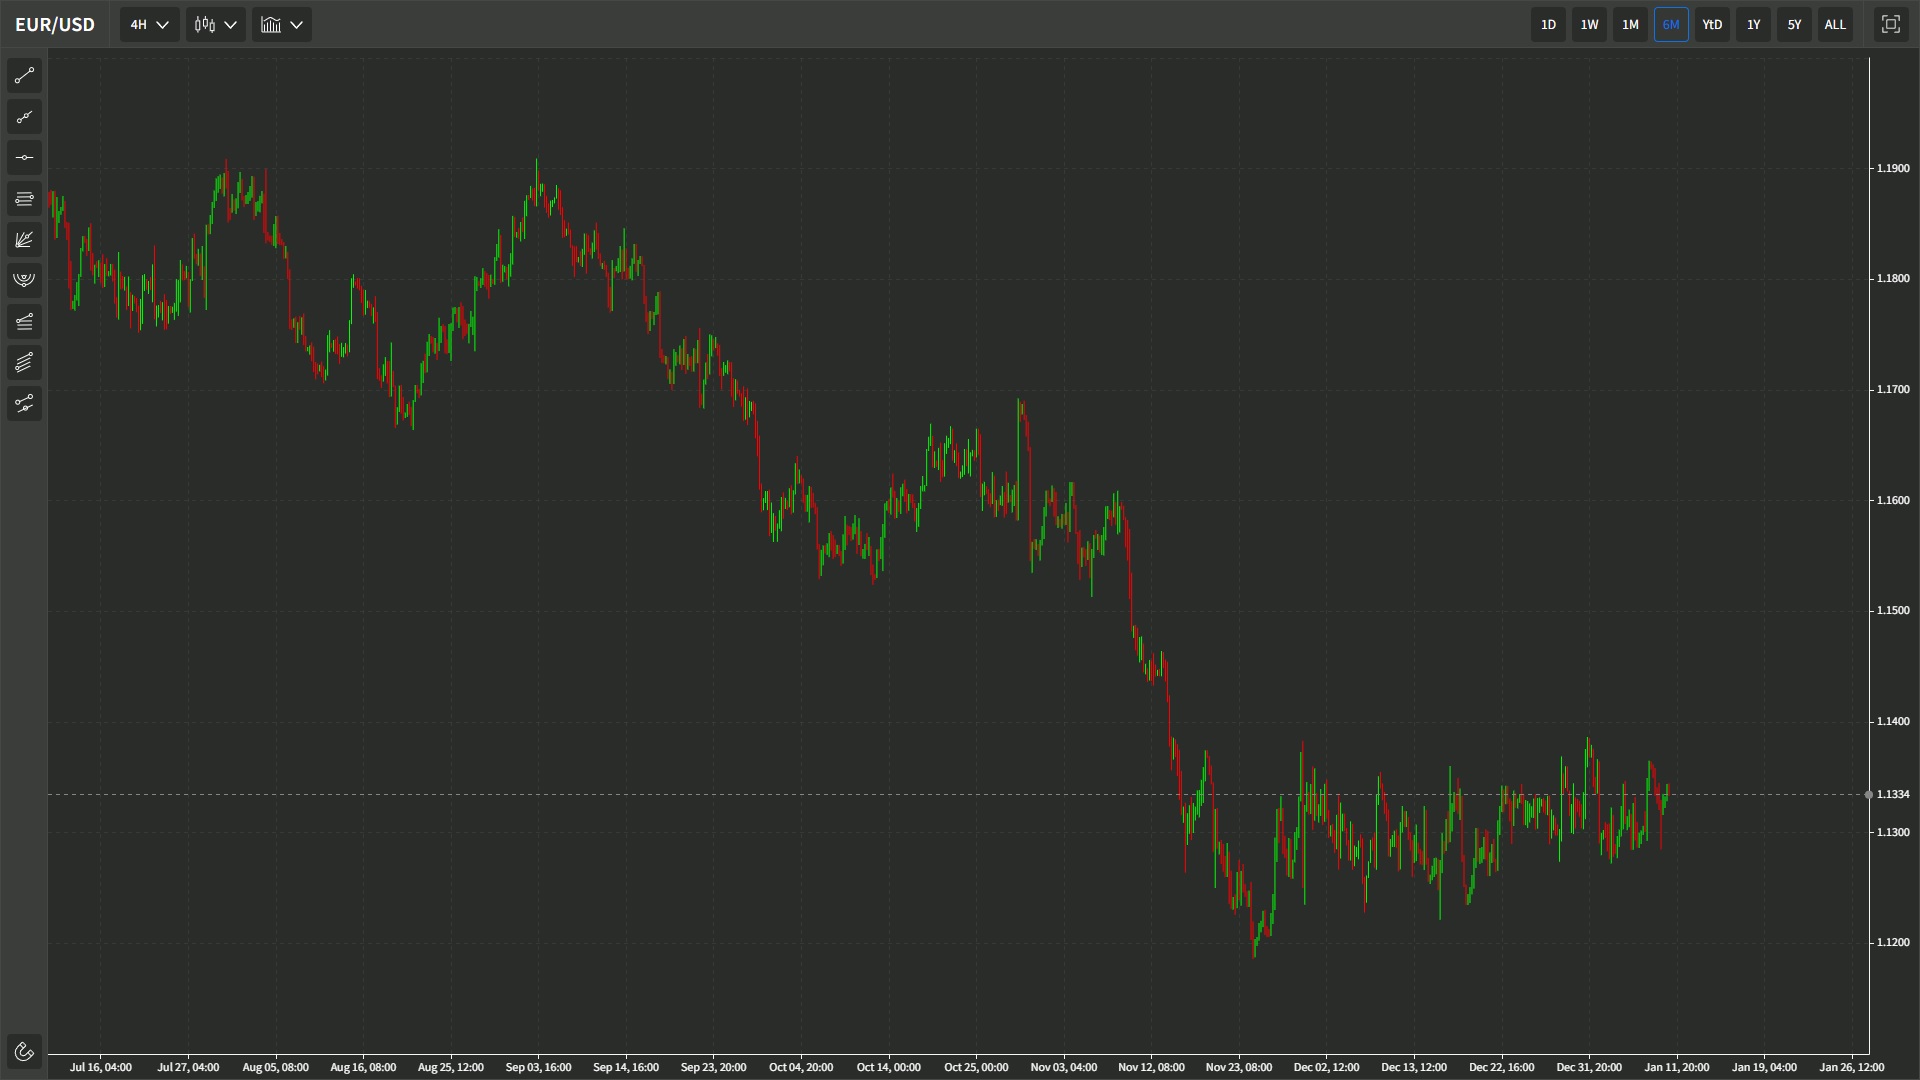Image resolution: width=1920 pixels, height=1080 pixels.
Task: Select the ALL range button
Action: [1835, 25]
